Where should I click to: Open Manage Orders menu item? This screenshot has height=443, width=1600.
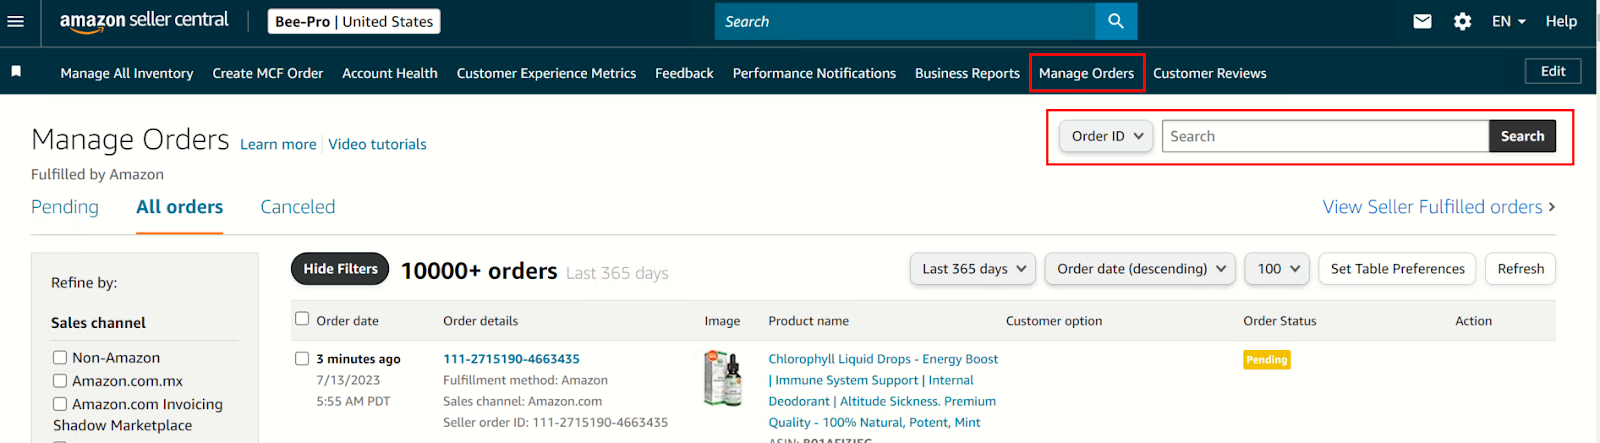click(x=1086, y=73)
